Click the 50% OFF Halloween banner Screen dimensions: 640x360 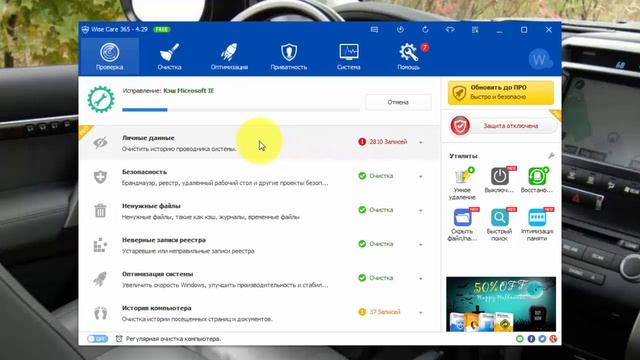501,304
